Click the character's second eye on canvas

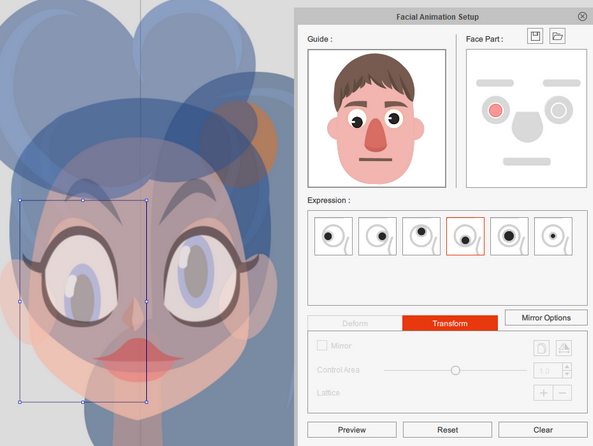coord(202,276)
